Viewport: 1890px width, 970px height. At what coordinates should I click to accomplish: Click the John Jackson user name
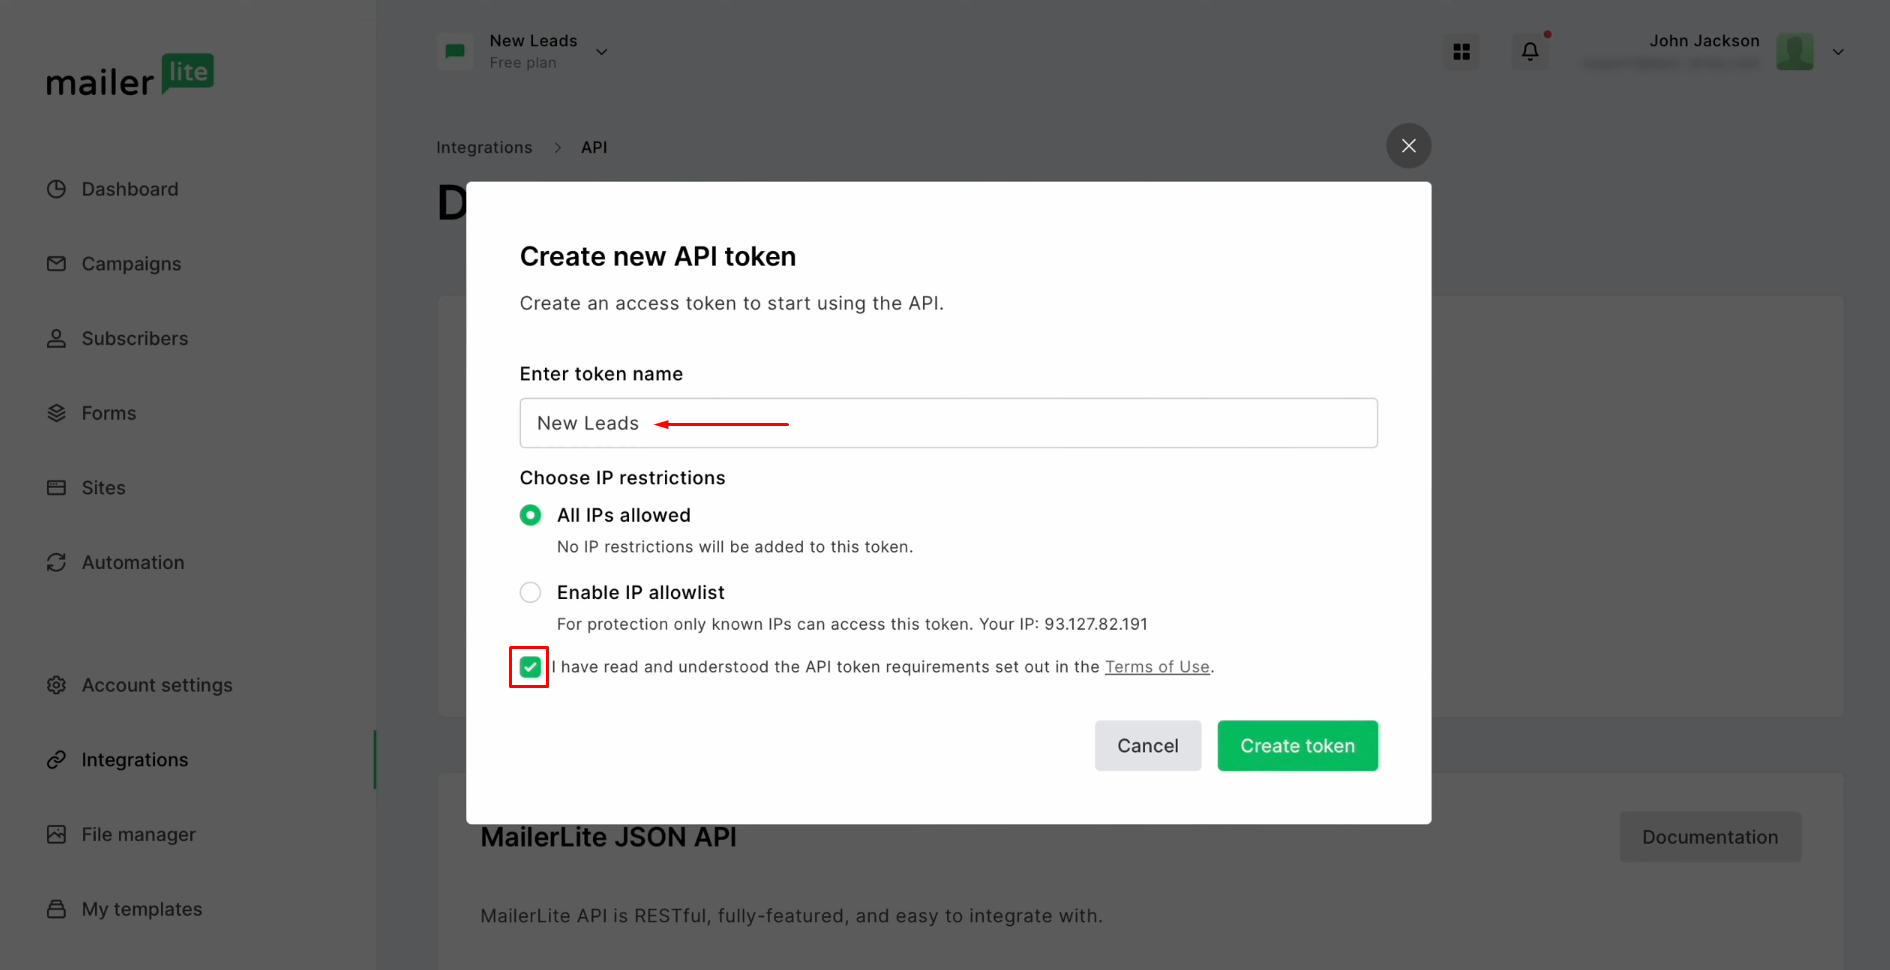pos(1704,41)
